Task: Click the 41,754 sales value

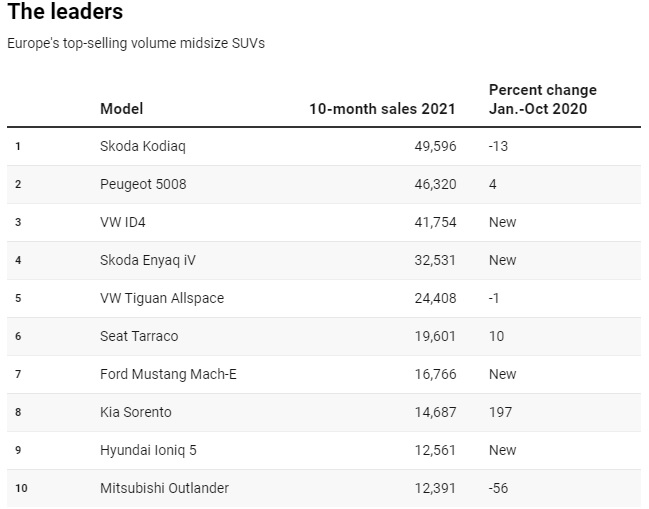Action: tap(434, 222)
